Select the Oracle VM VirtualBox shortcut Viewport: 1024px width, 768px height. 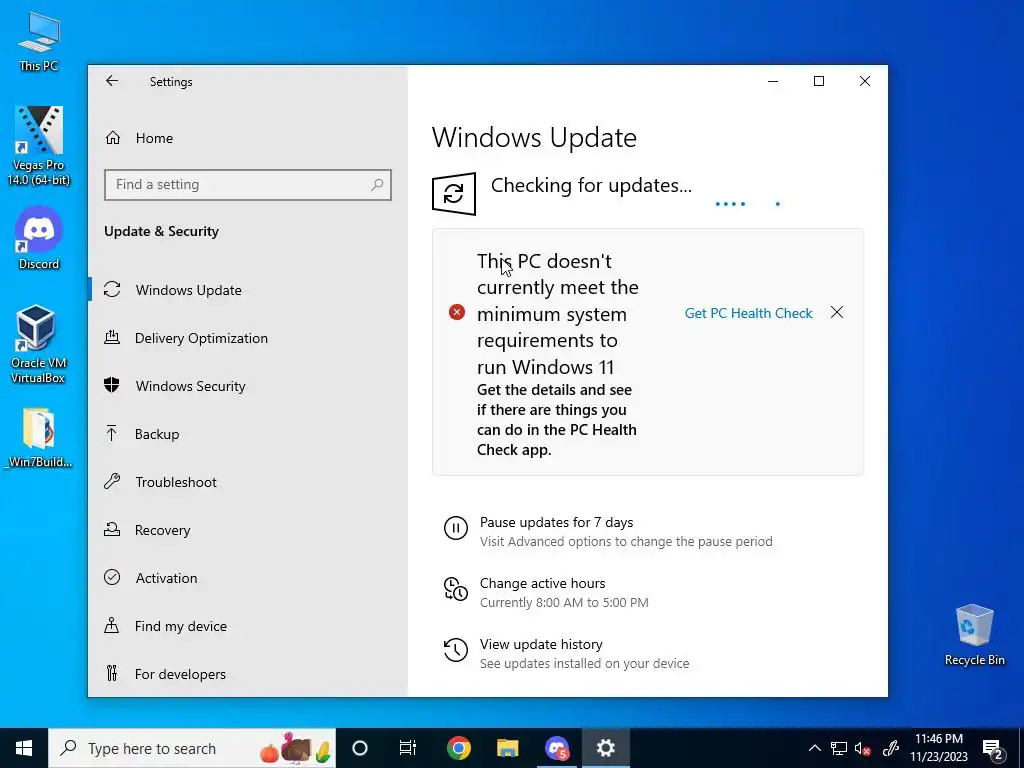pyautogui.click(x=38, y=344)
